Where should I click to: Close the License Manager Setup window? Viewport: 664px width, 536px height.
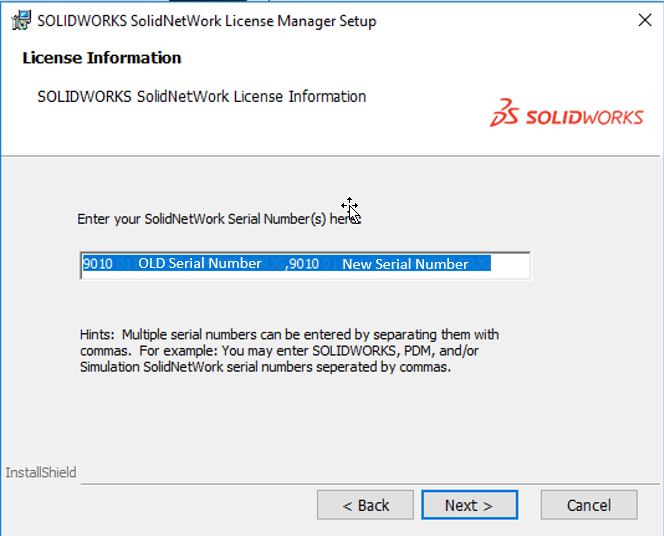(645, 19)
